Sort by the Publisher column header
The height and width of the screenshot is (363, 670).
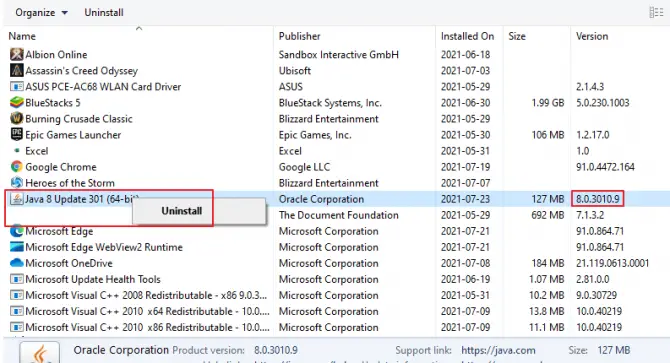(x=300, y=36)
